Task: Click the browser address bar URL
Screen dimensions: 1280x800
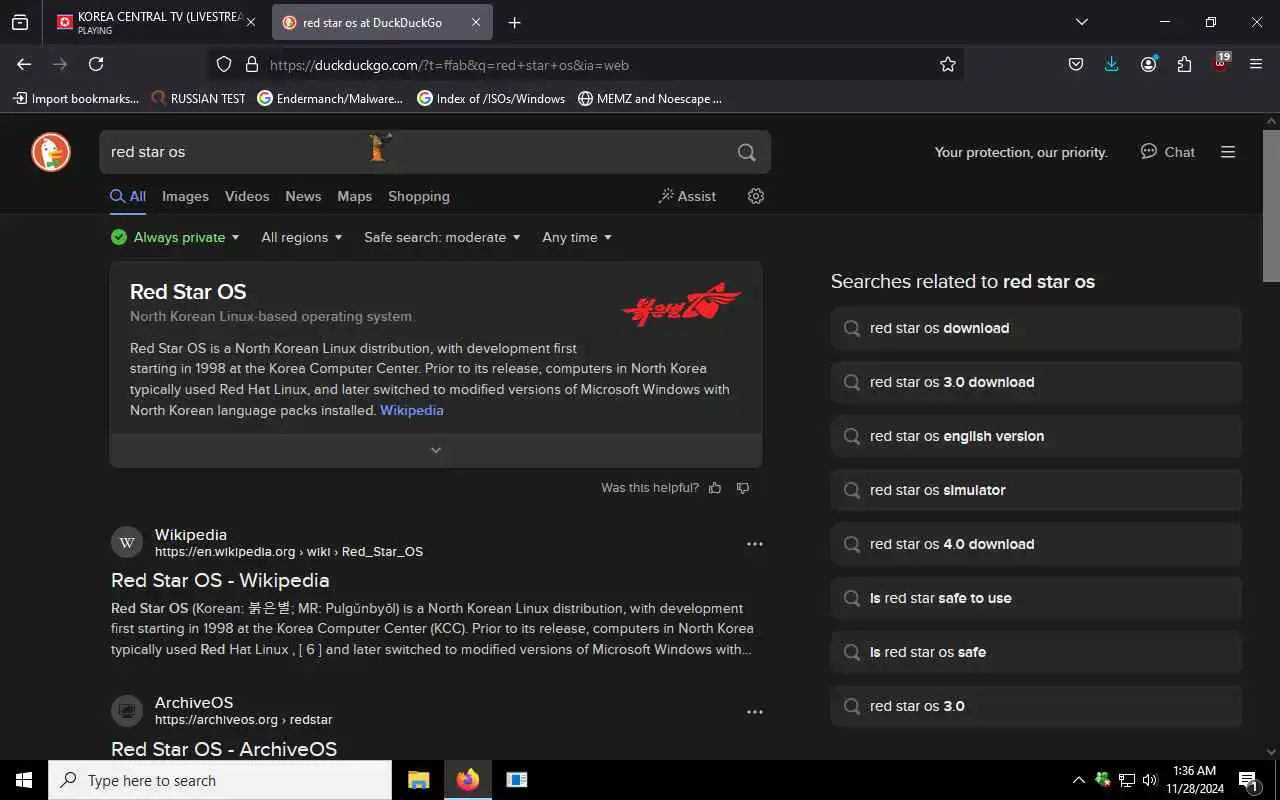Action: tap(449, 65)
